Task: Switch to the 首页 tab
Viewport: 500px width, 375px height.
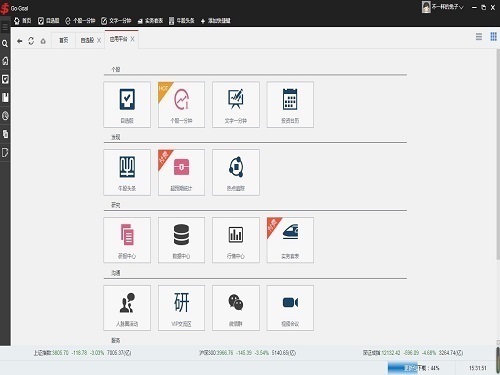Action: click(x=63, y=40)
